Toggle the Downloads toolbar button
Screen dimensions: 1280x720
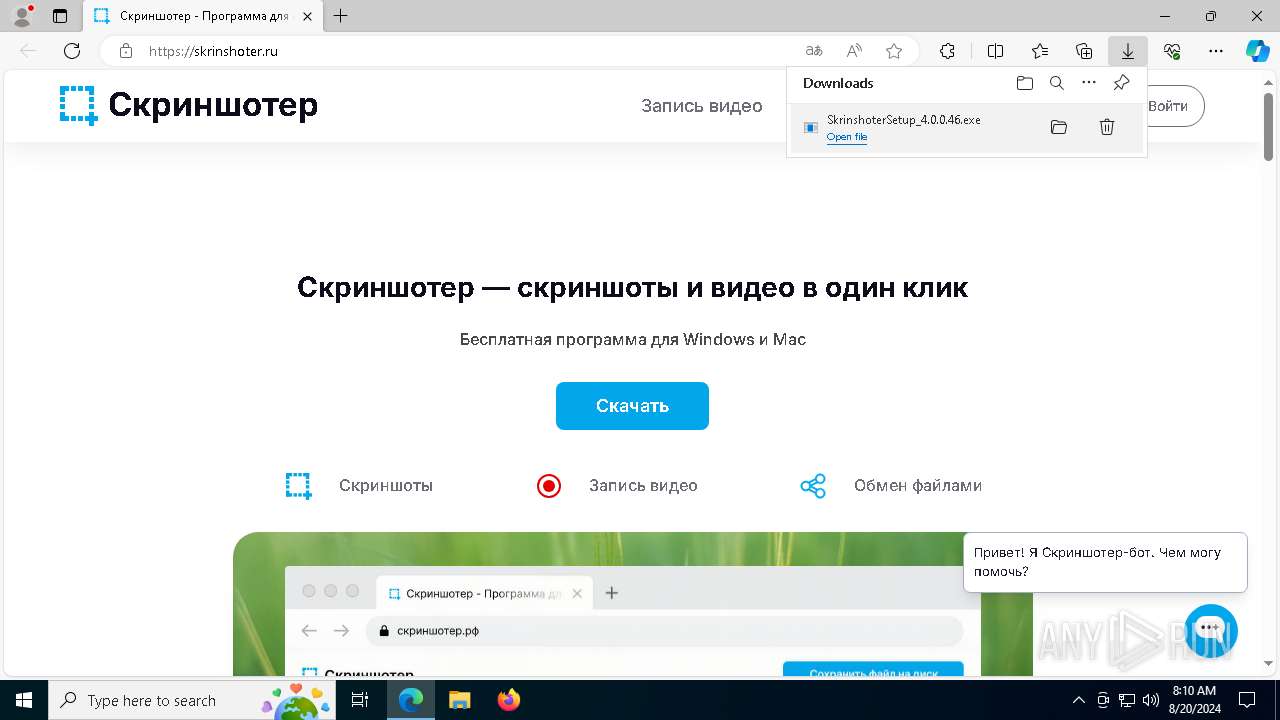[1128, 51]
